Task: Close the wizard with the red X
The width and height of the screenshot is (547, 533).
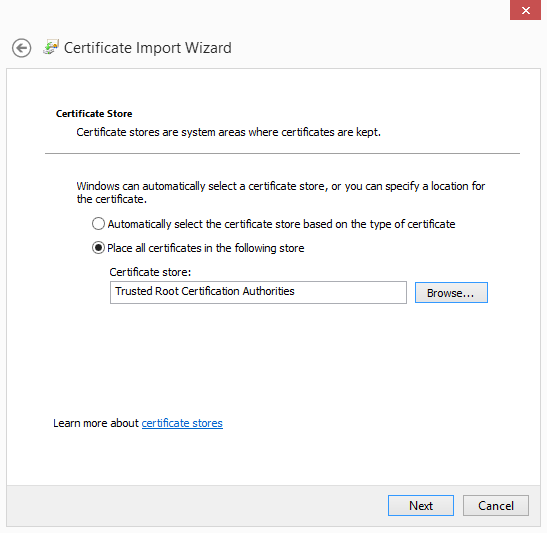Action: tap(525, 10)
